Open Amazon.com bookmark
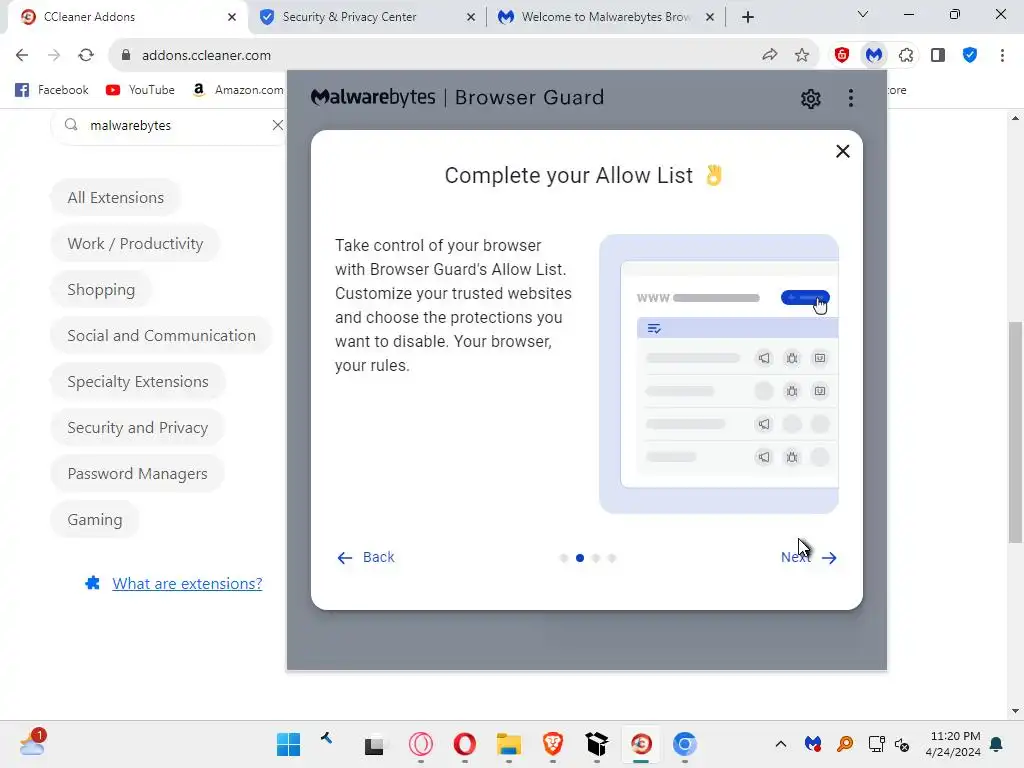The image size is (1024, 768). pos(238,90)
